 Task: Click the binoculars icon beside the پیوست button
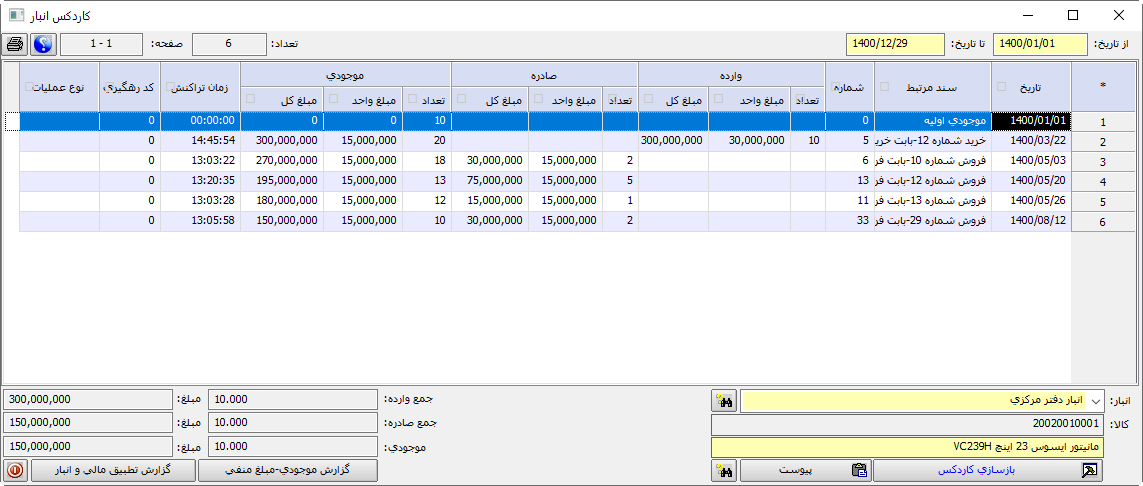pos(724,470)
